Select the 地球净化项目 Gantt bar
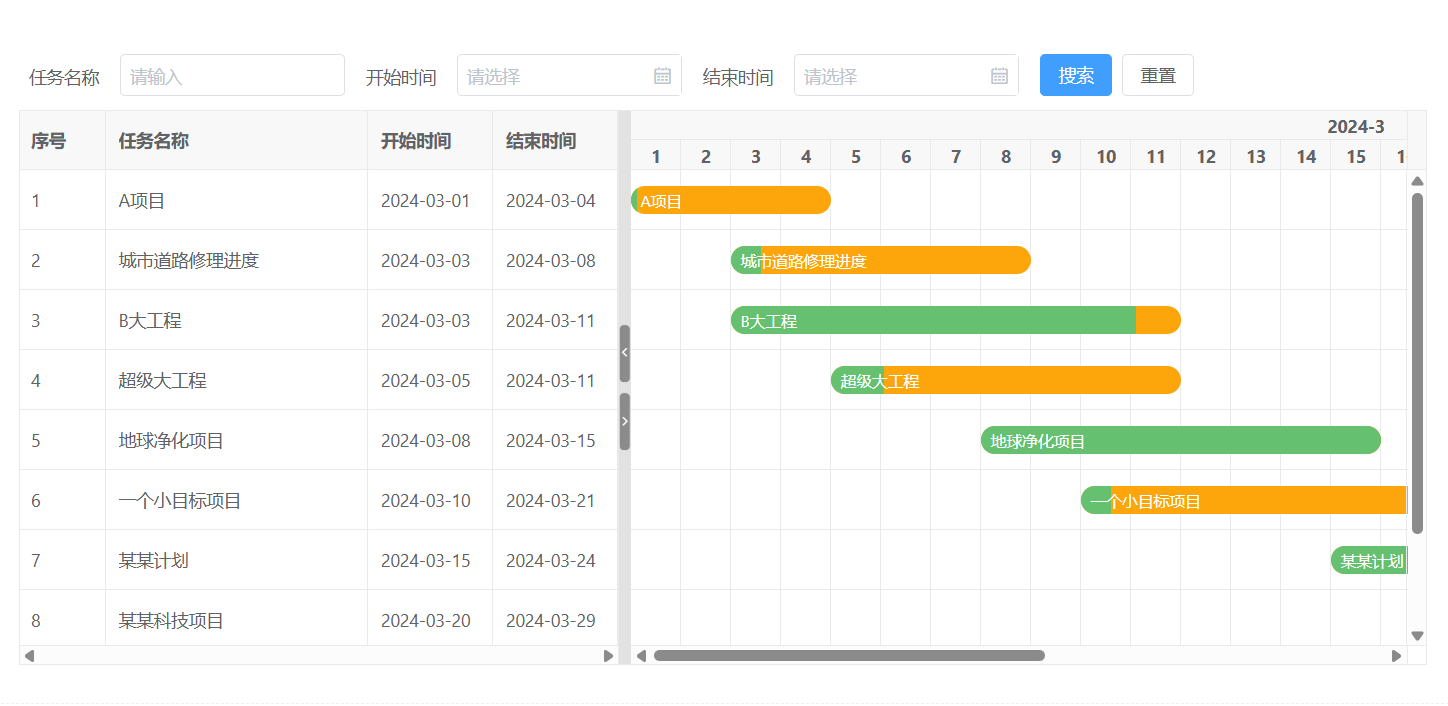 (x=1180, y=441)
